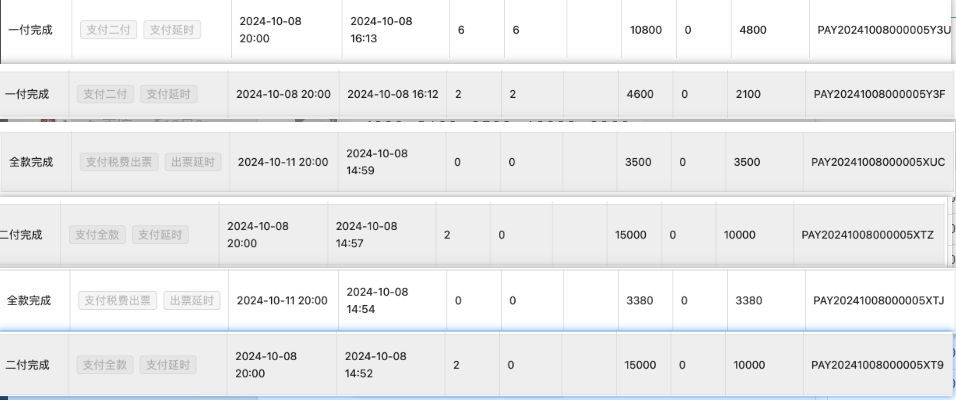Select order number PAY20241008000005Y3U
The height and width of the screenshot is (400, 956).
coord(884,30)
